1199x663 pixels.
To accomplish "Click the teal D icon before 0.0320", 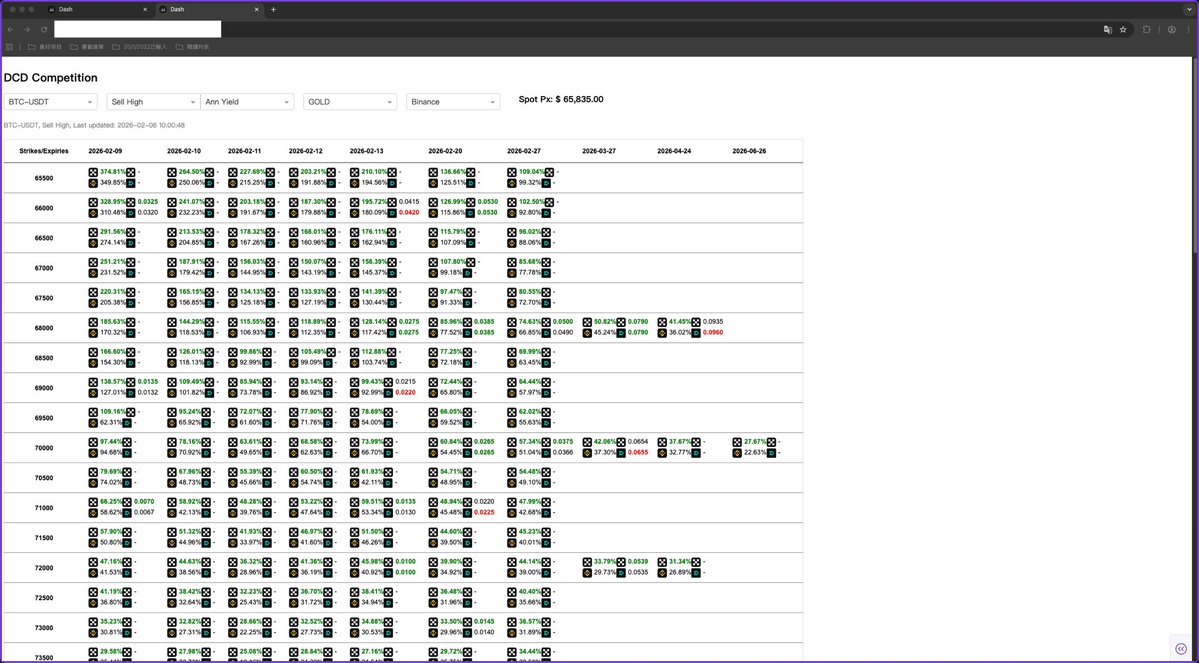I will (x=130, y=213).
